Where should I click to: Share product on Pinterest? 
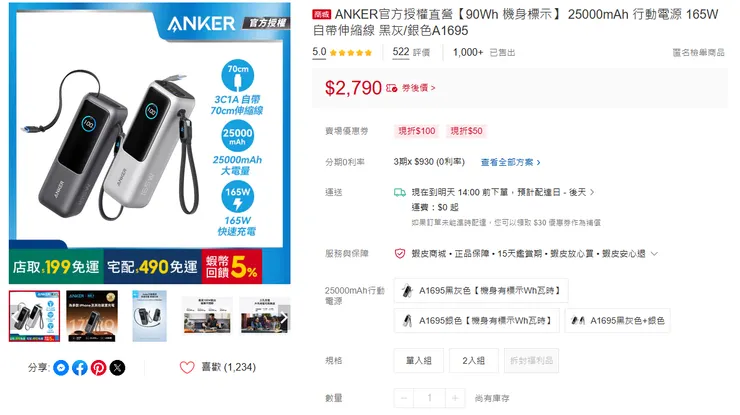point(99,367)
